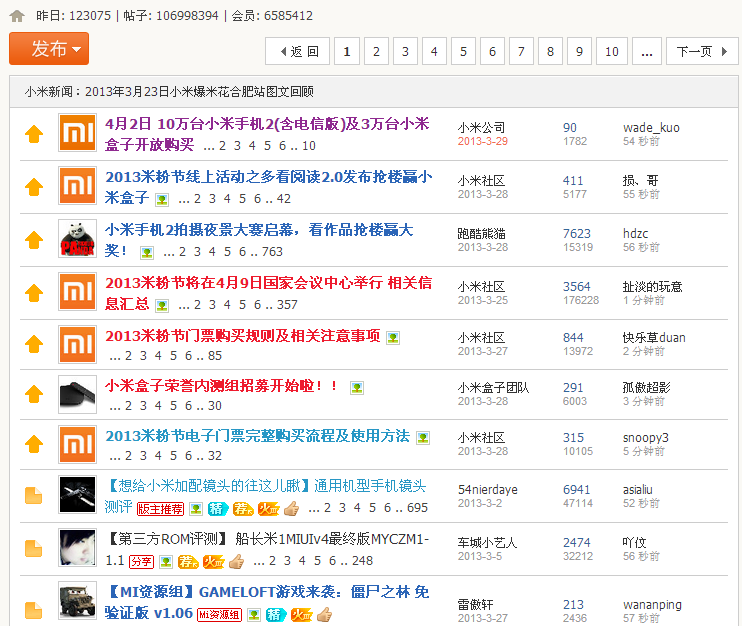Screen dimensions: 742x626
Task: Click 火 hot badge in 镜头测评 thread
Action: pos(269,509)
